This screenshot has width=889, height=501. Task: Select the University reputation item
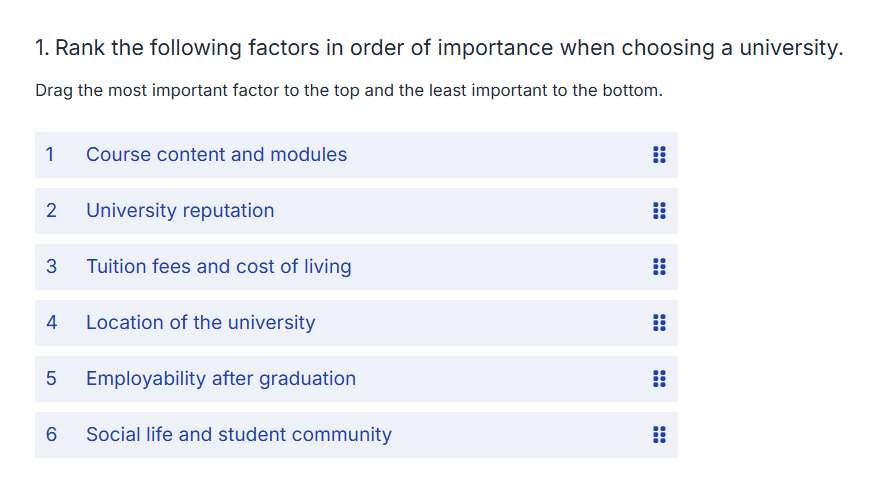(356, 211)
